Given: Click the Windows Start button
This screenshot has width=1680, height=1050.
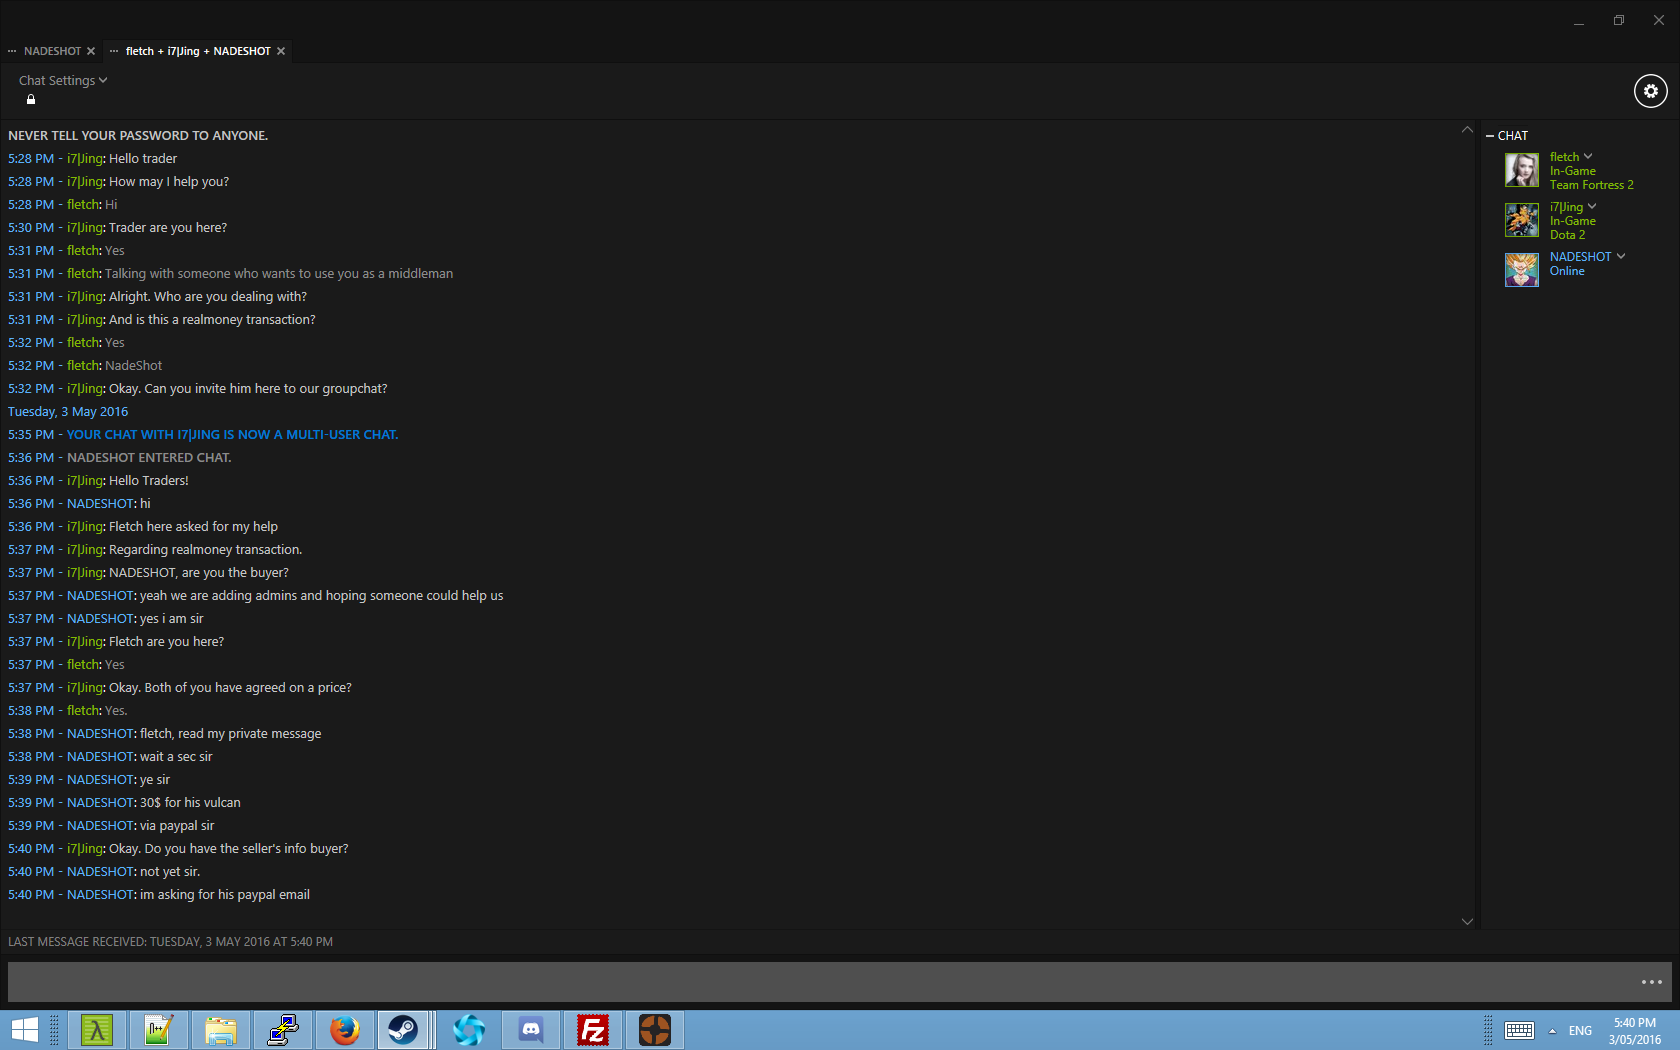Looking at the screenshot, I should point(24,1029).
